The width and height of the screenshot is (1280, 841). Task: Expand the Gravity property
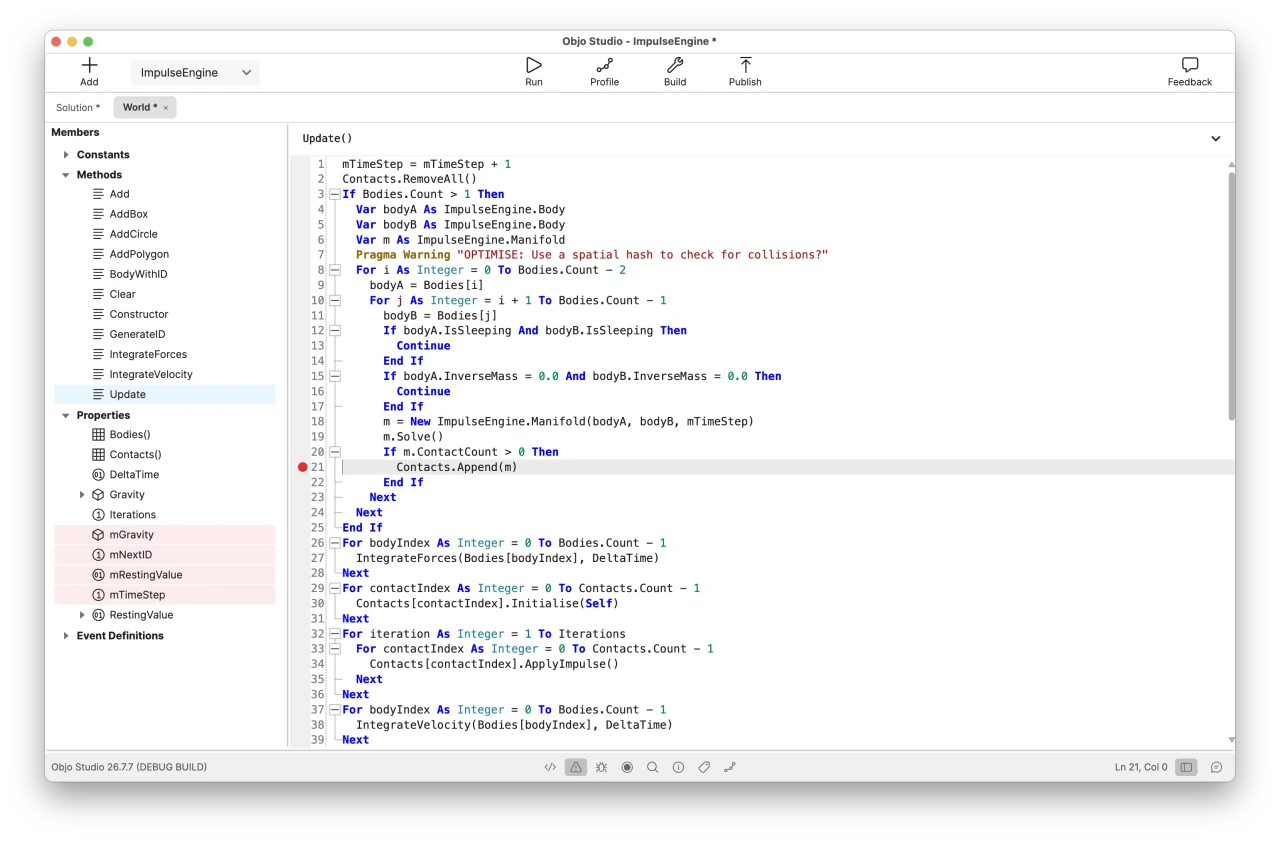(82, 495)
